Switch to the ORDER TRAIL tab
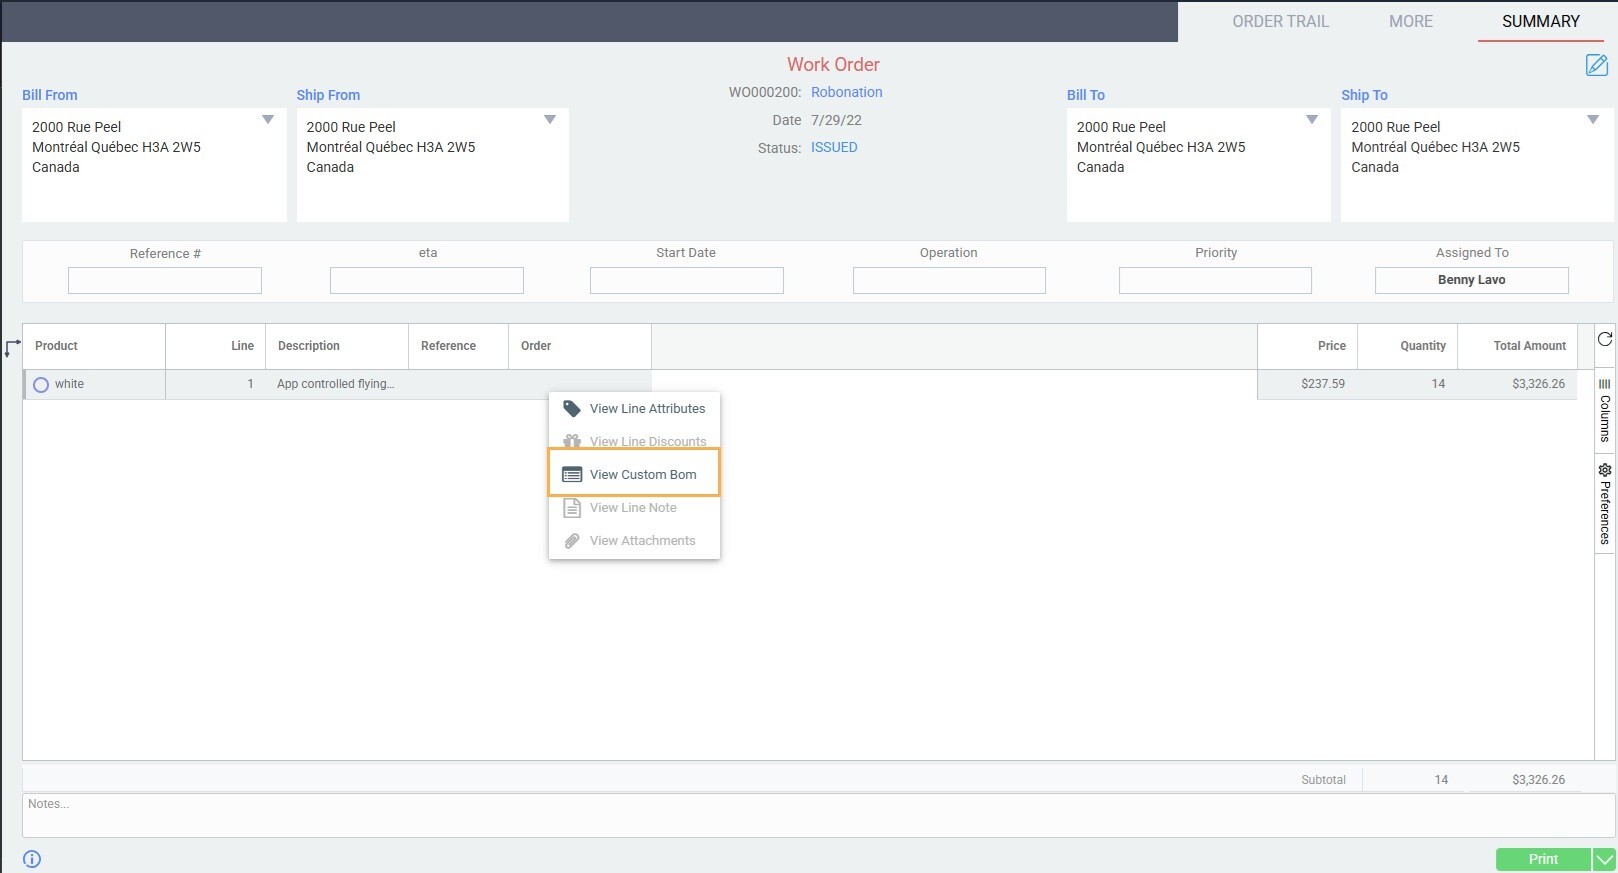This screenshot has height=873, width=1618. [x=1280, y=21]
